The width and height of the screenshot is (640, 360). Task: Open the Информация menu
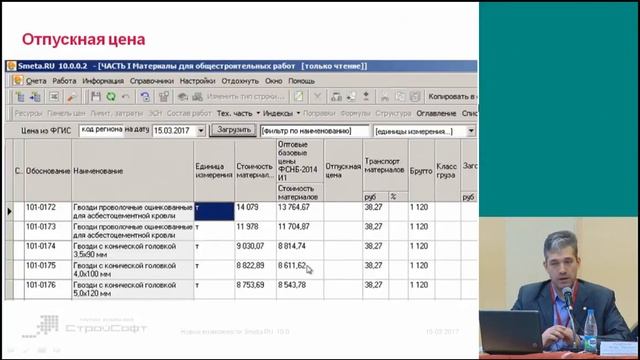tap(103, 81)
